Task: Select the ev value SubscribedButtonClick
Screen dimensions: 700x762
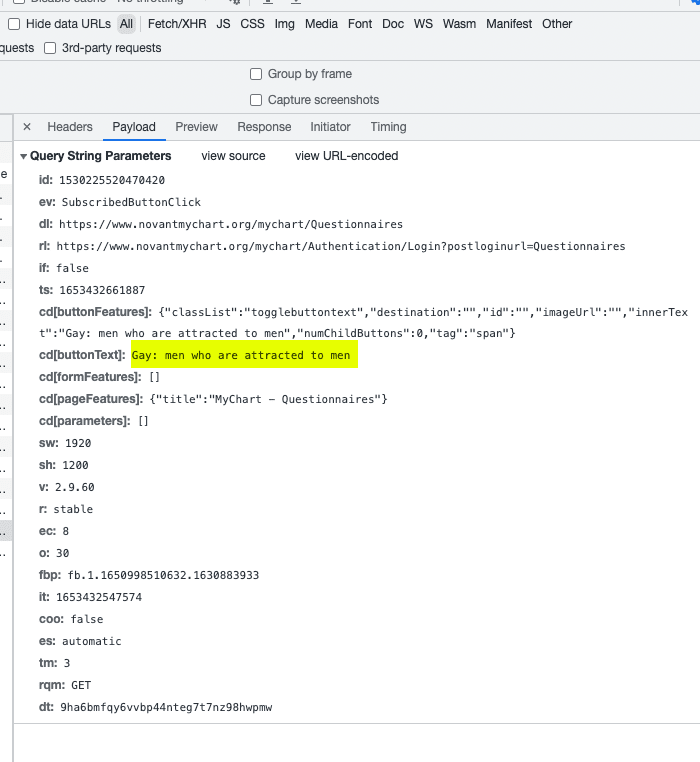Action: point(131,202)
